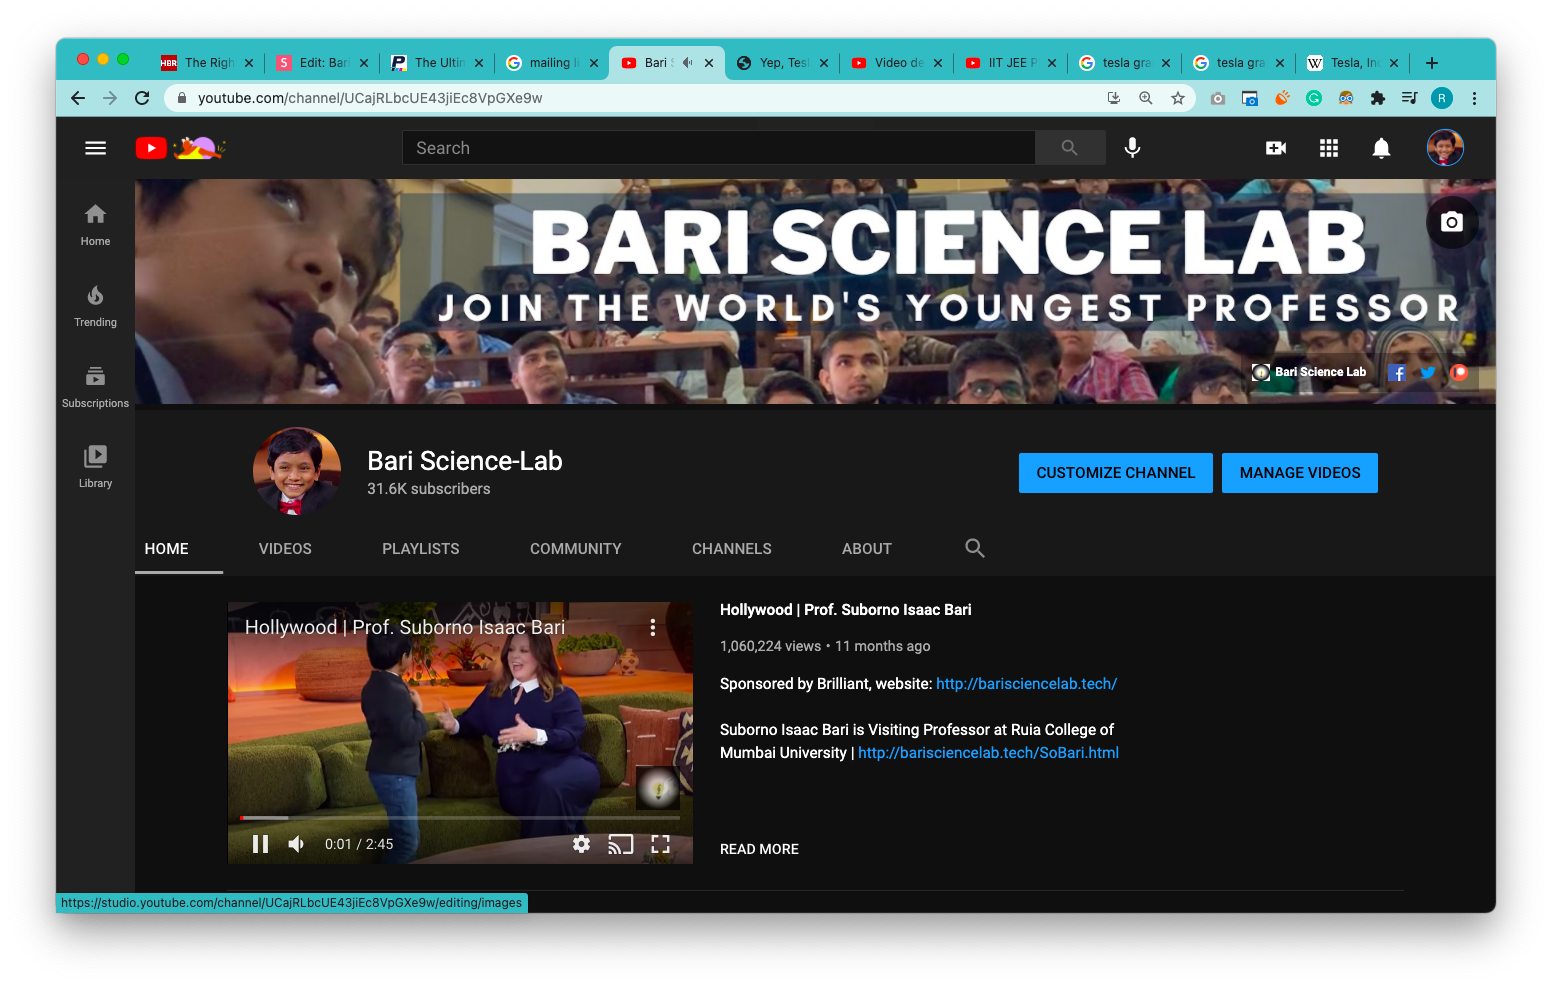The width and height of the screenshot is (1552, 987).
Task: Click the search magnifier button
Action: click(1070, 148)
